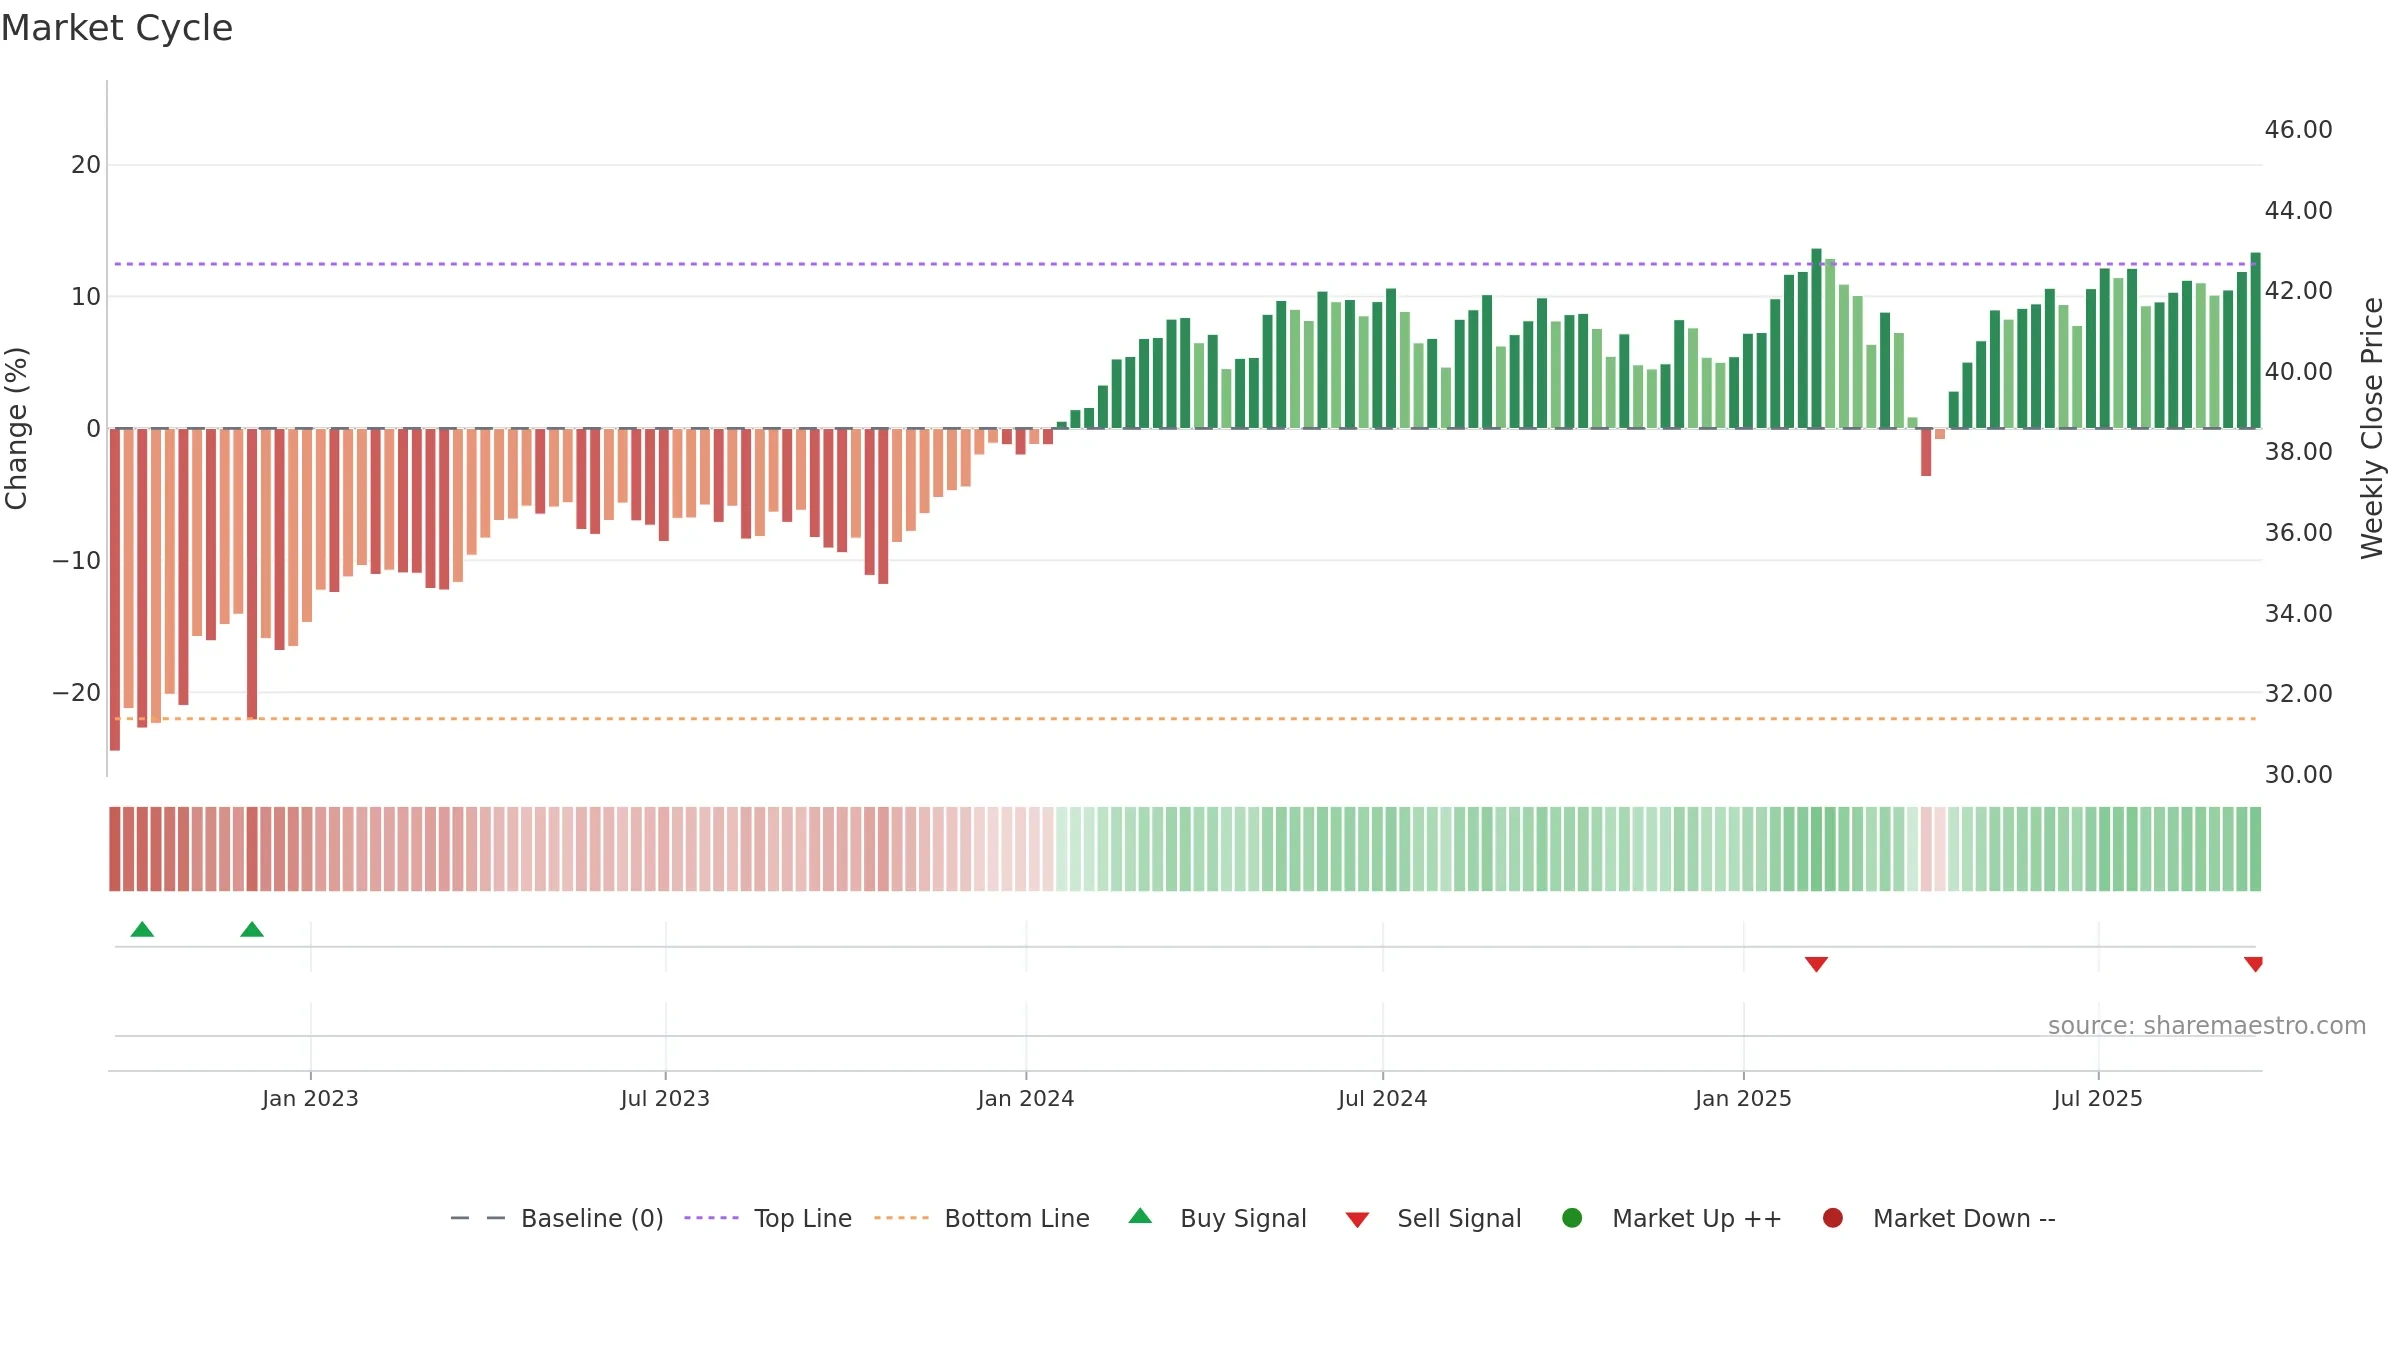Click the source: sharemaestro.com text
Screen dimensions: 2400x1350
(x=2207, y=1025)
